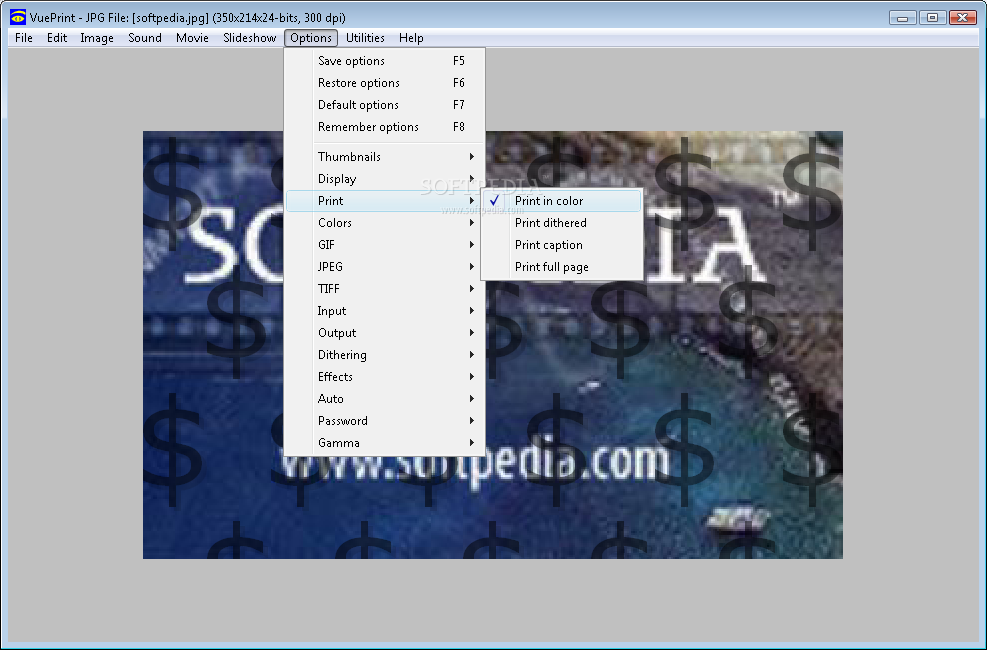Image resolution: width=987 pixels, height=650 pixels.
Task: Expand the Gamma submenu
Action: (x=385, y=443)
